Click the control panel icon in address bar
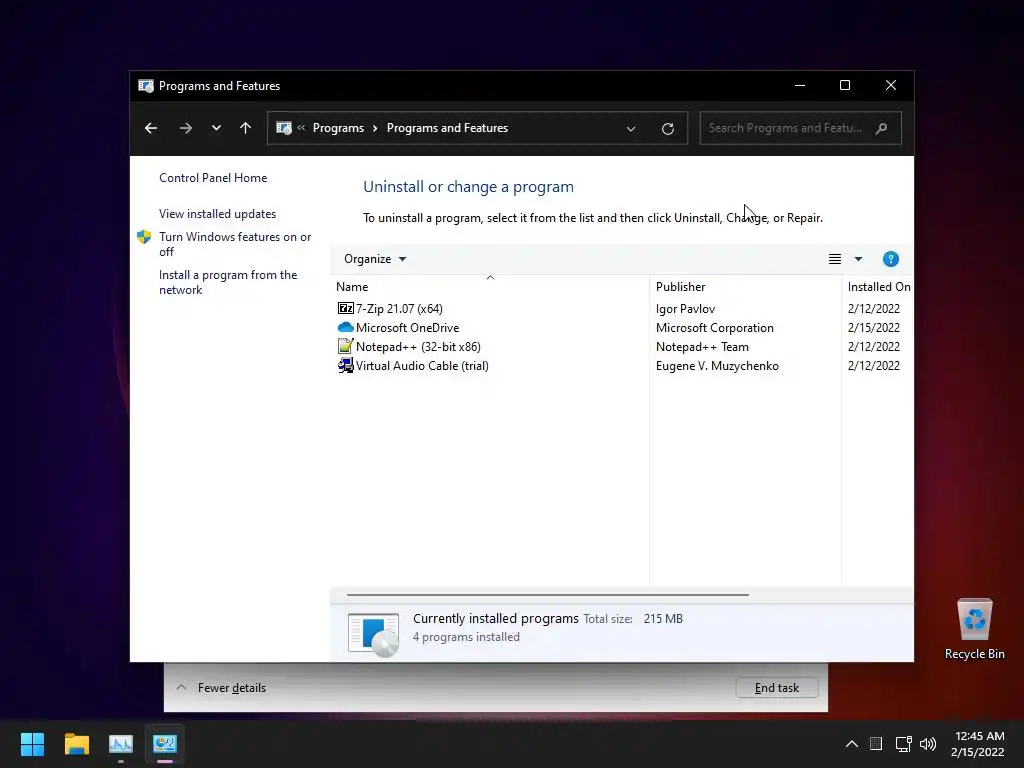1024x768 pixels. pos(283,128)
